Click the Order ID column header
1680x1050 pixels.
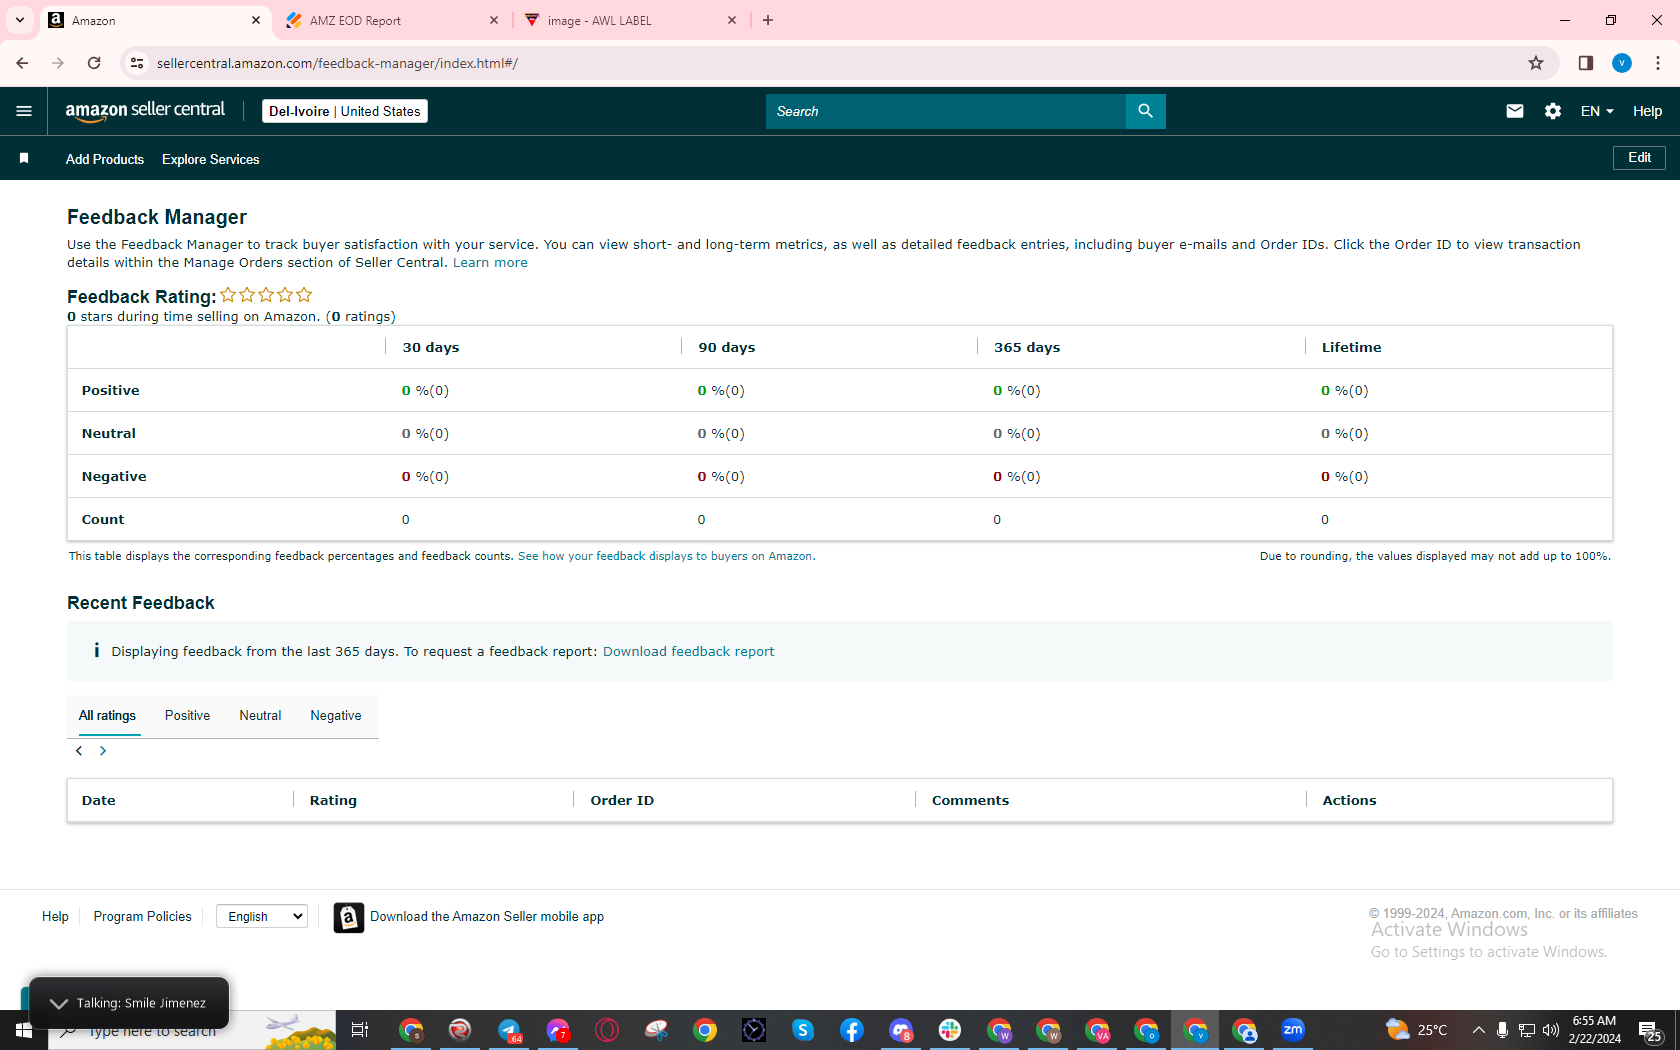point(622,801)
